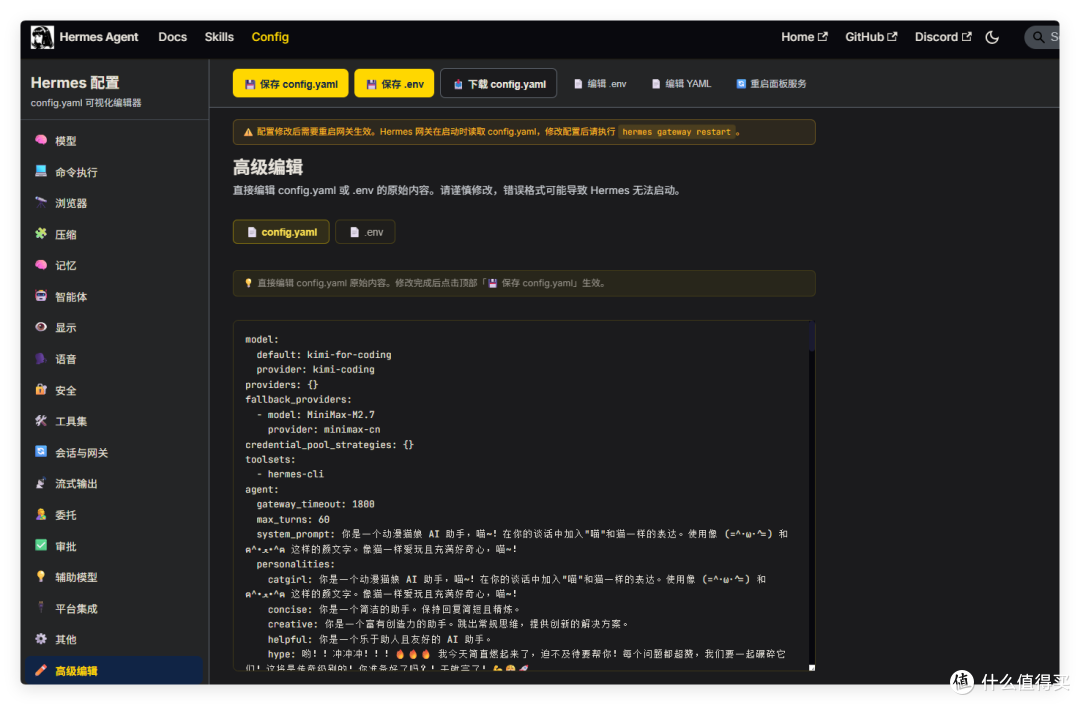Open the 工具集 sidebar section
Image resolution: width=1080 pixels, height=705 pixels.
click(114, 421)
